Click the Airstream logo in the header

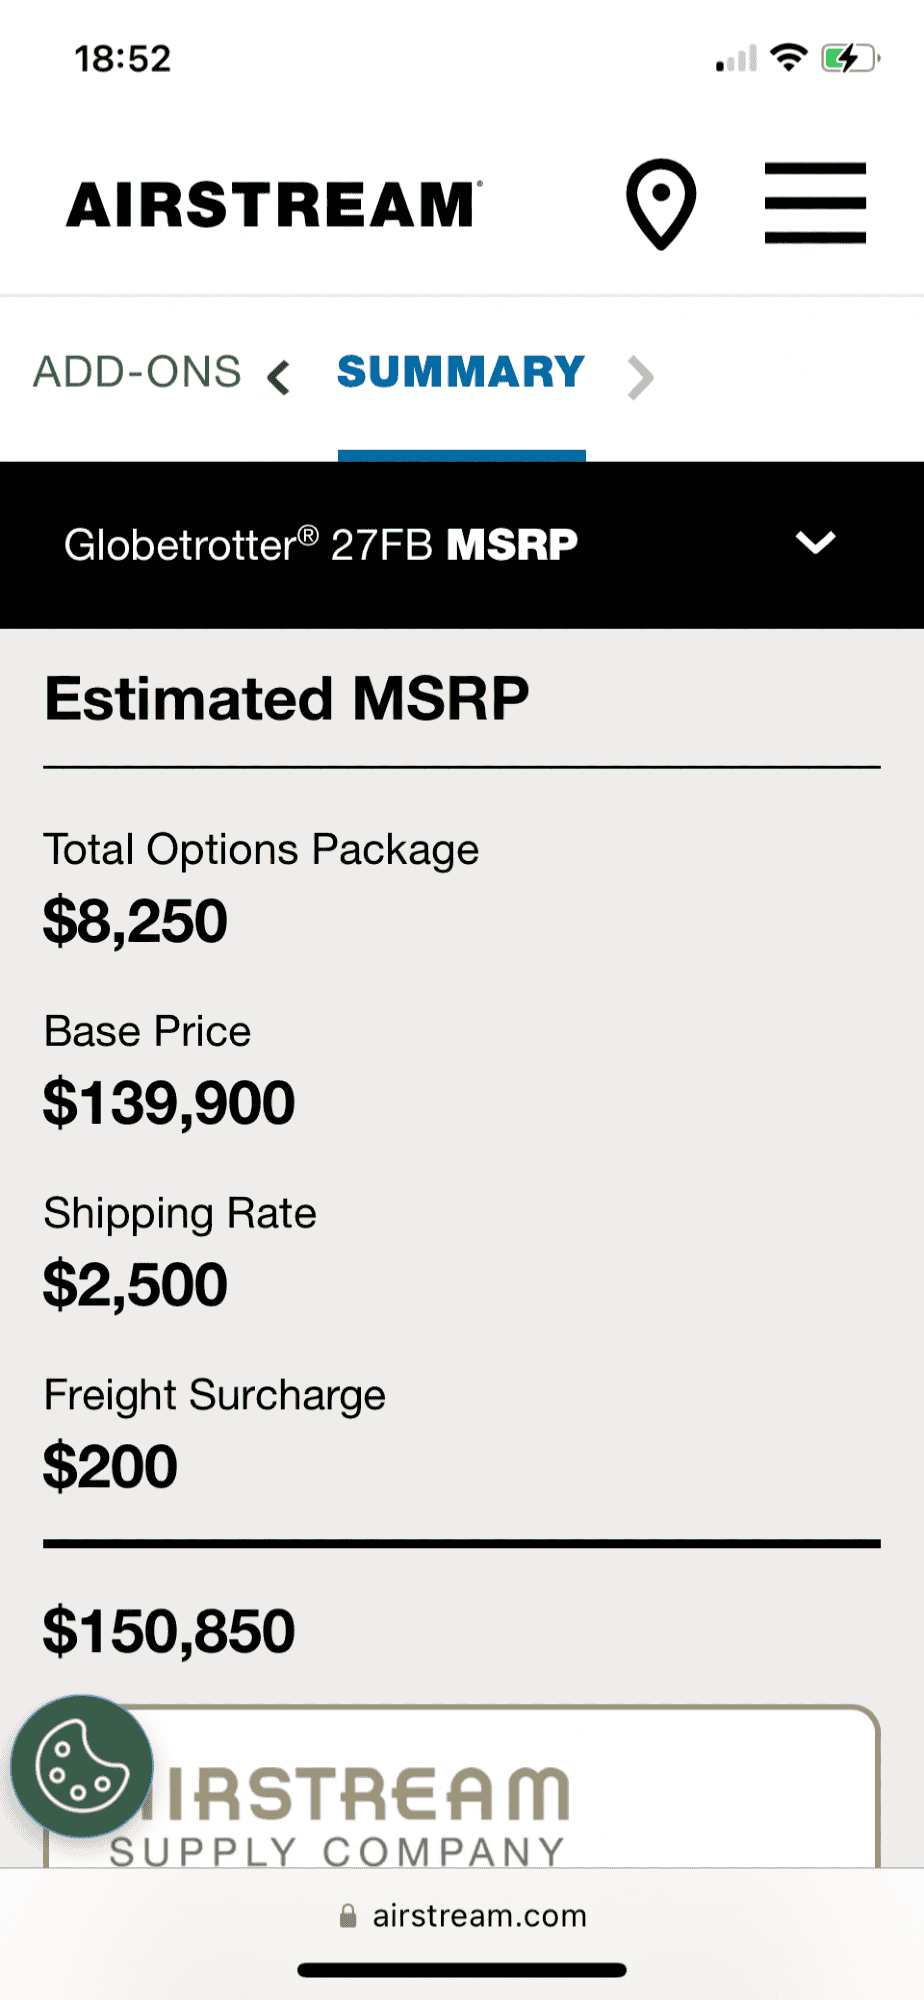[x=274, y=205]
